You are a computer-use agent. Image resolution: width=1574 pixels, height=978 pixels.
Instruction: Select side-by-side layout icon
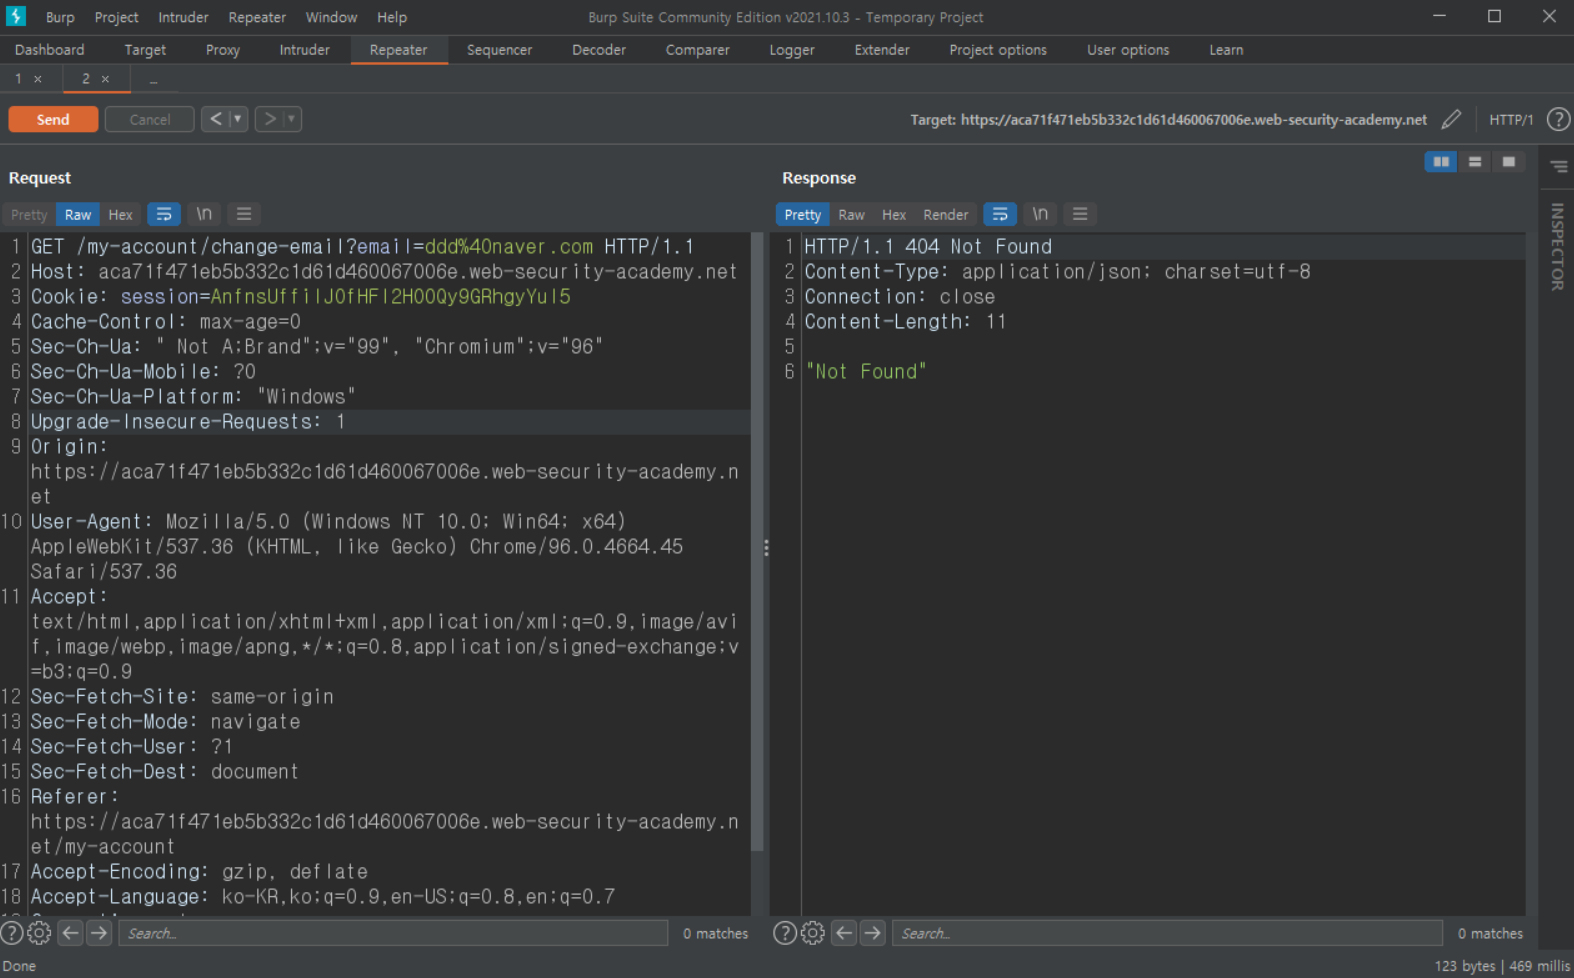(x=1441, y=162)
